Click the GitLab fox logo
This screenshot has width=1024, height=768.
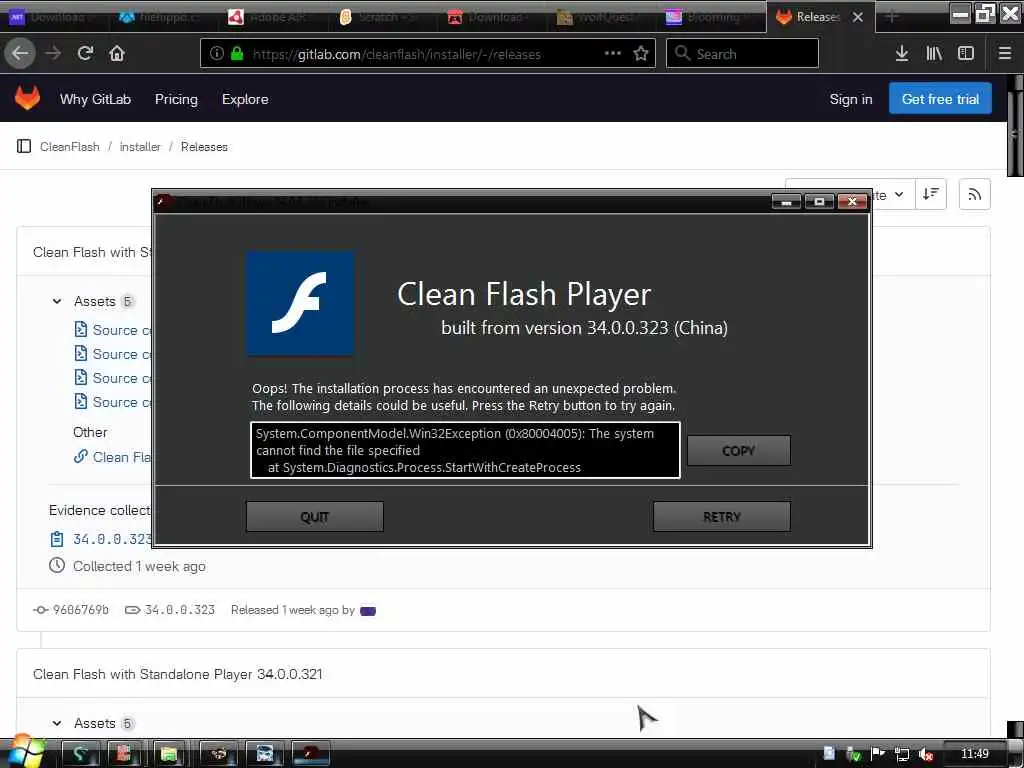[x=27, y=99]
